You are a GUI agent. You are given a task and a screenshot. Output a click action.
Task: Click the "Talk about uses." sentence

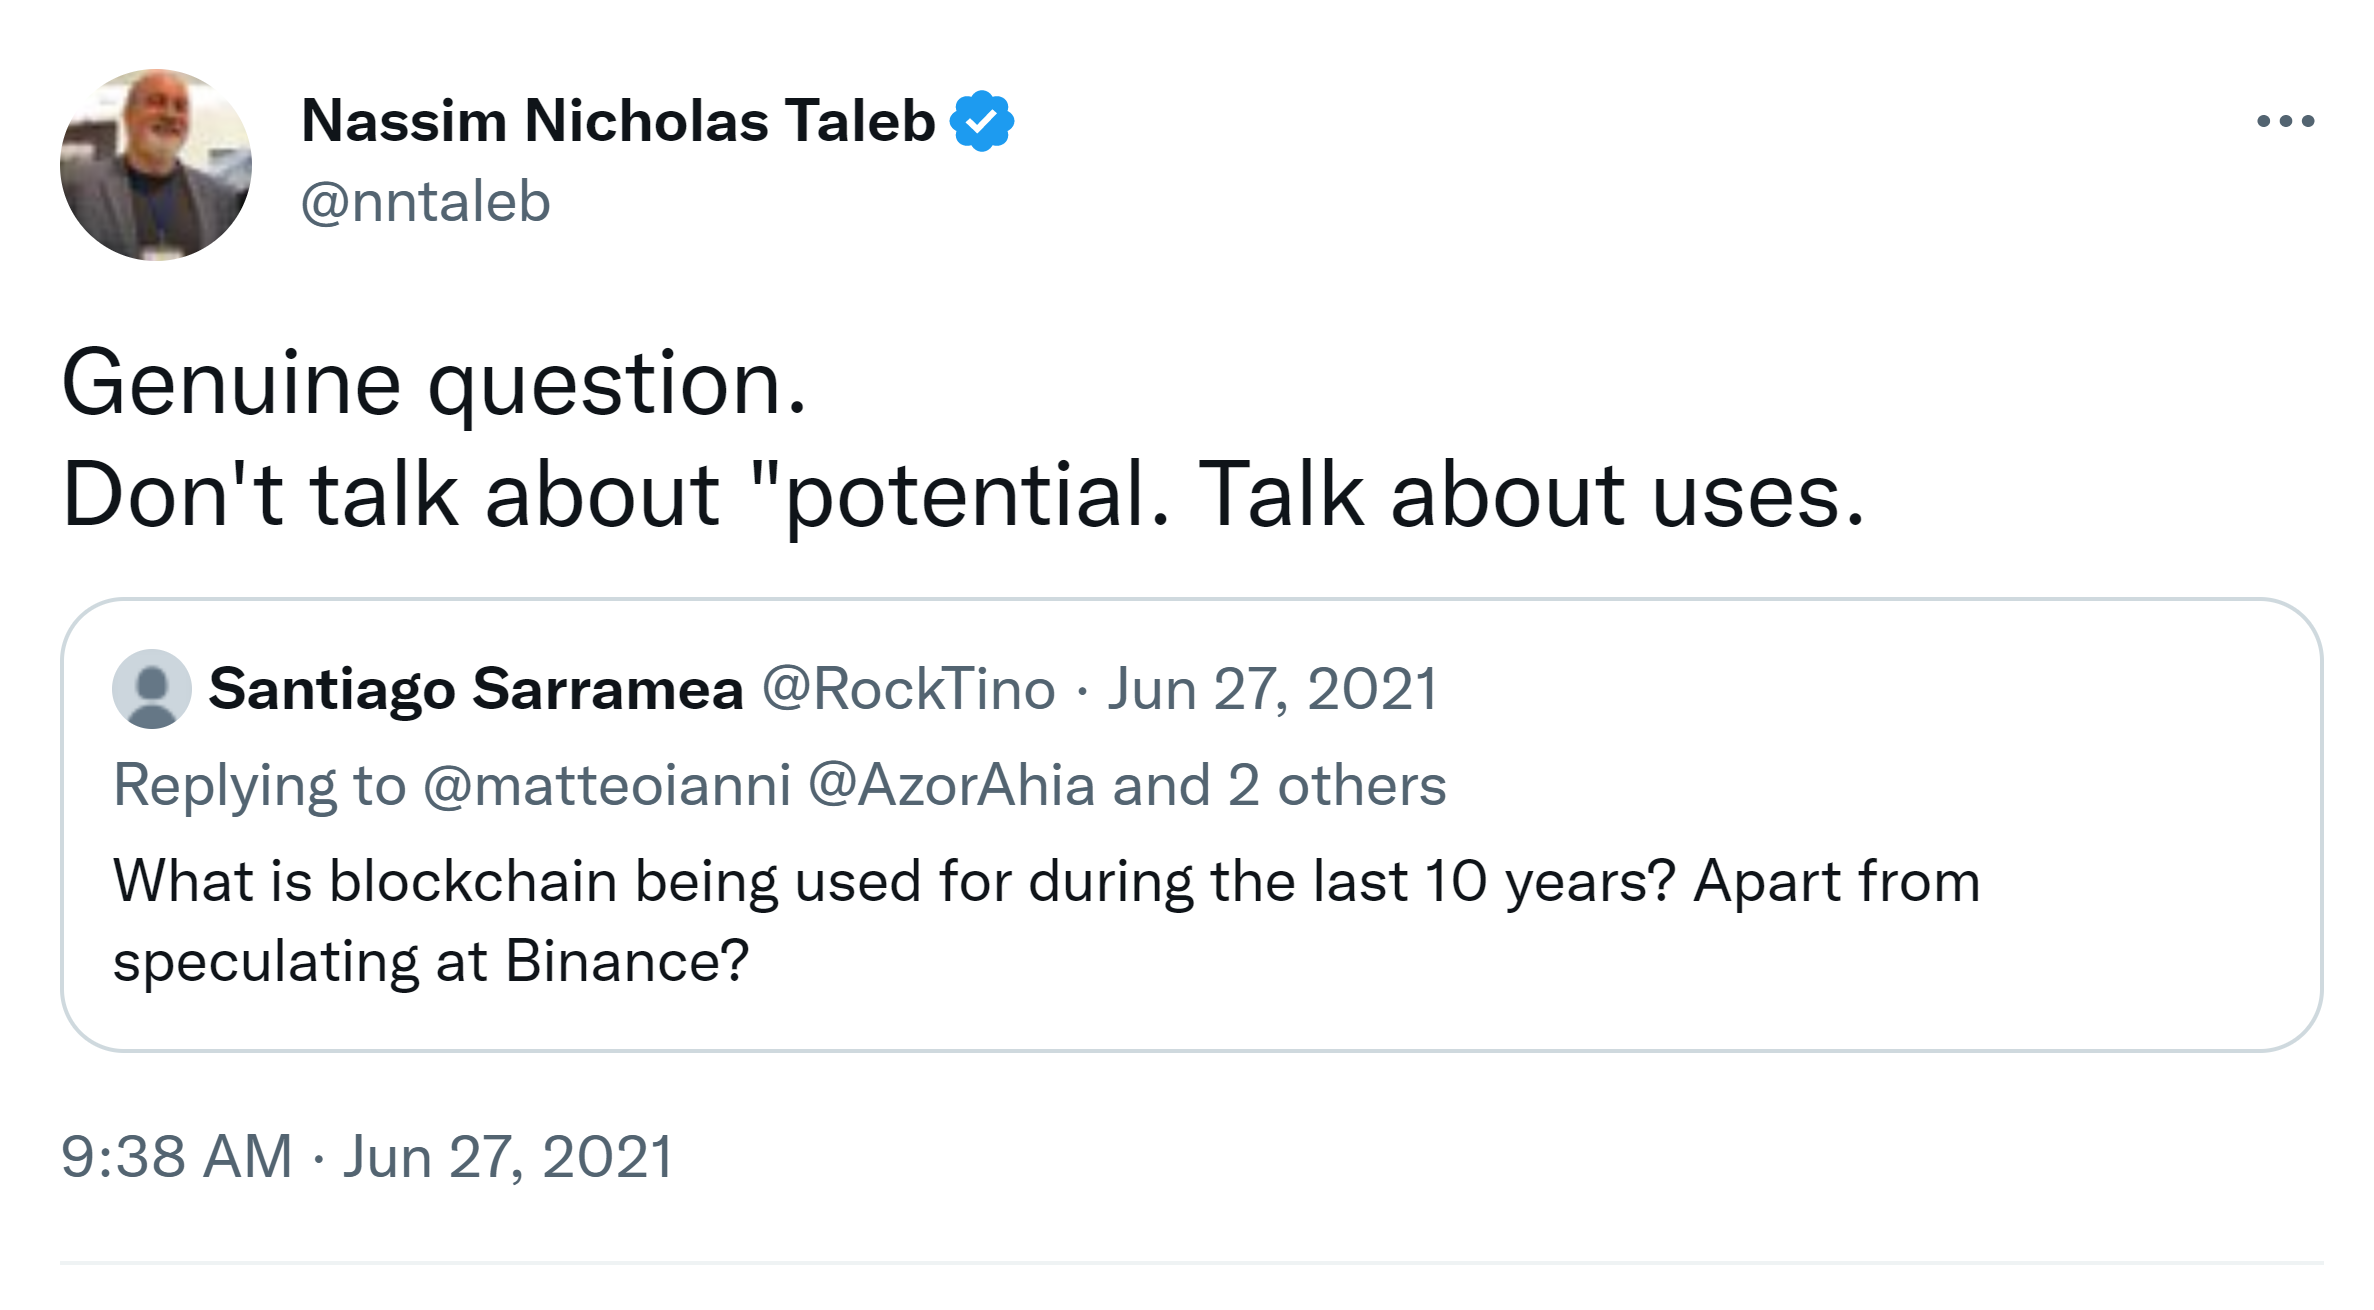[x=1530, y=495]
